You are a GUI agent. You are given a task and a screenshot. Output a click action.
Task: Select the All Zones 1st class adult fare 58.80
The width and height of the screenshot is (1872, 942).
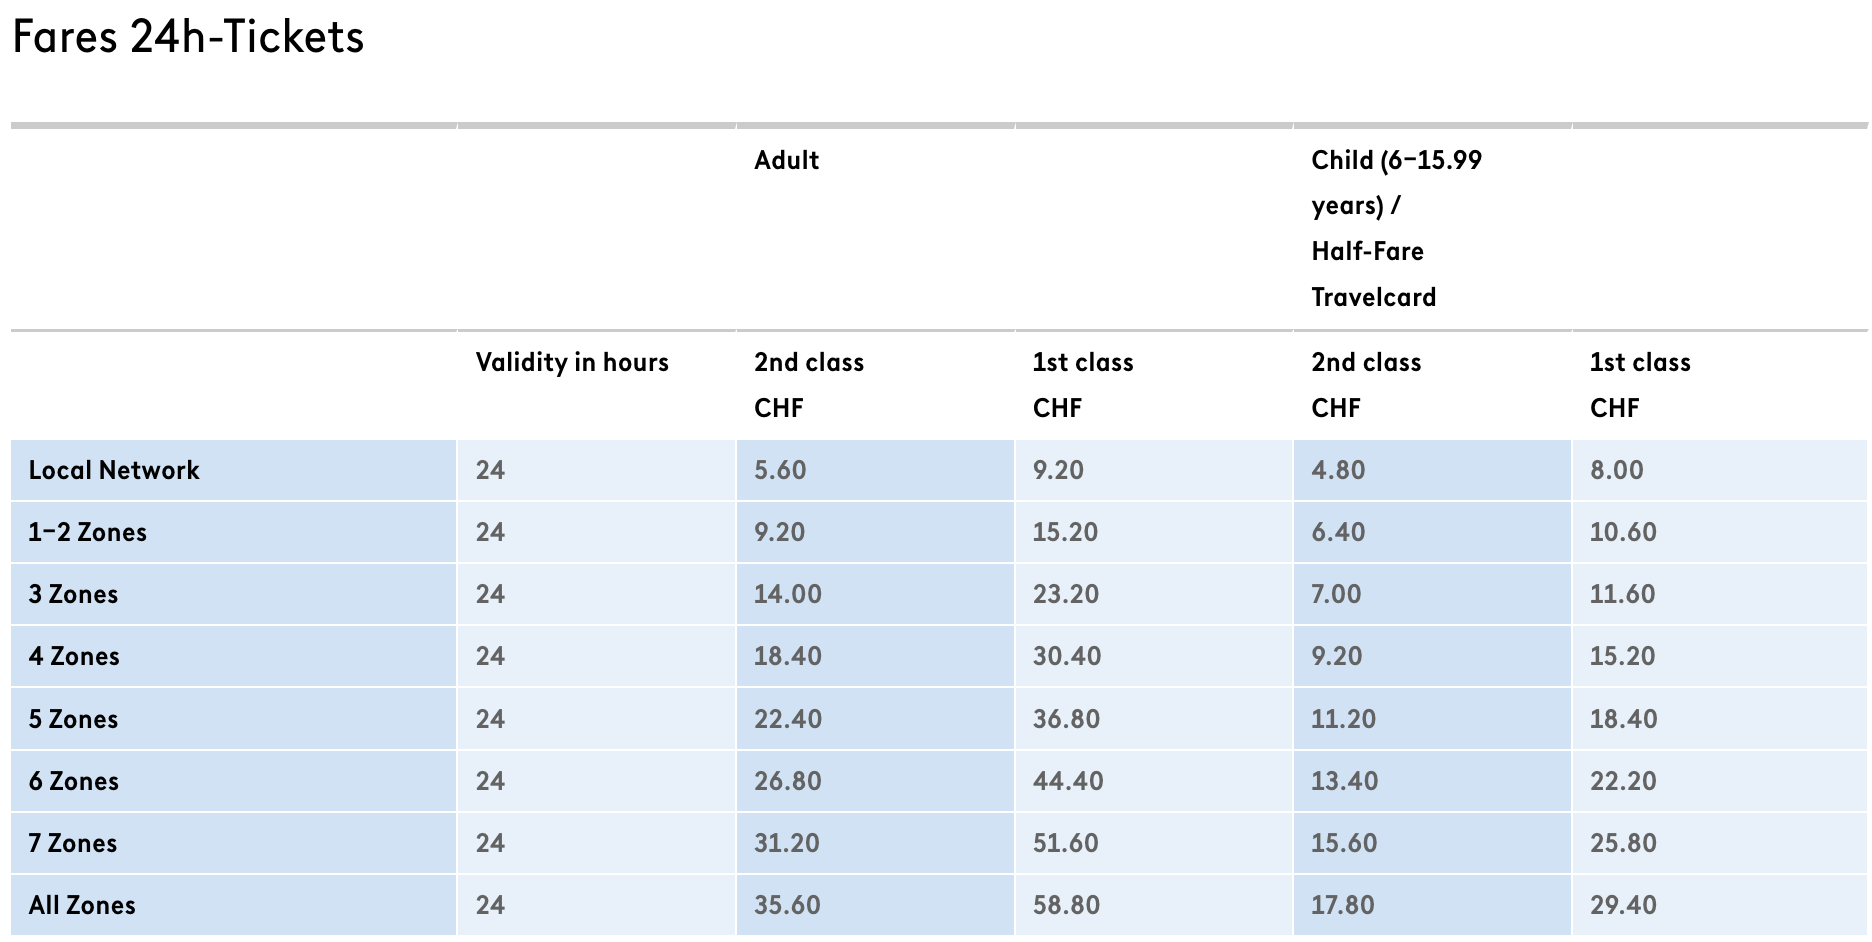tap(1066, 905)
